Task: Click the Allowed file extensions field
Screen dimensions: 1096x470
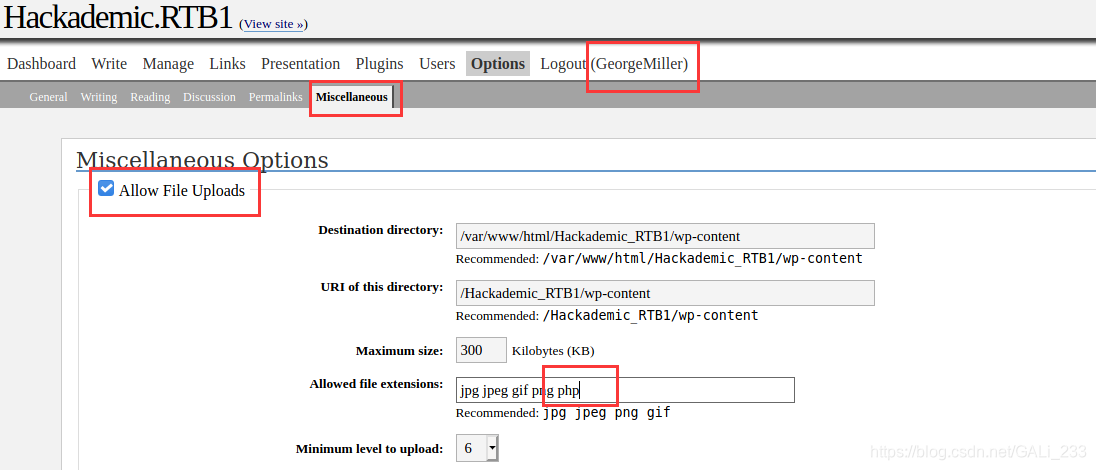Action: 625,390
